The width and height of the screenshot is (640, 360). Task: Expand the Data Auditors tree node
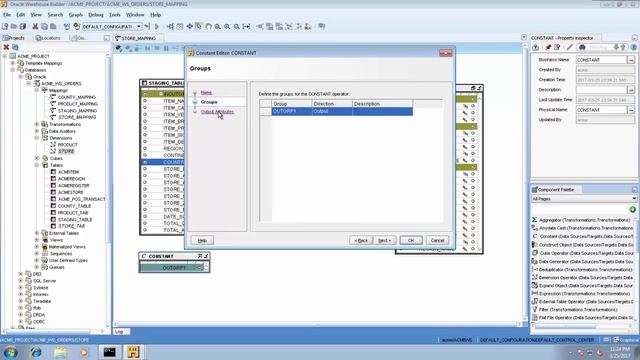click(x=37, y=131)
